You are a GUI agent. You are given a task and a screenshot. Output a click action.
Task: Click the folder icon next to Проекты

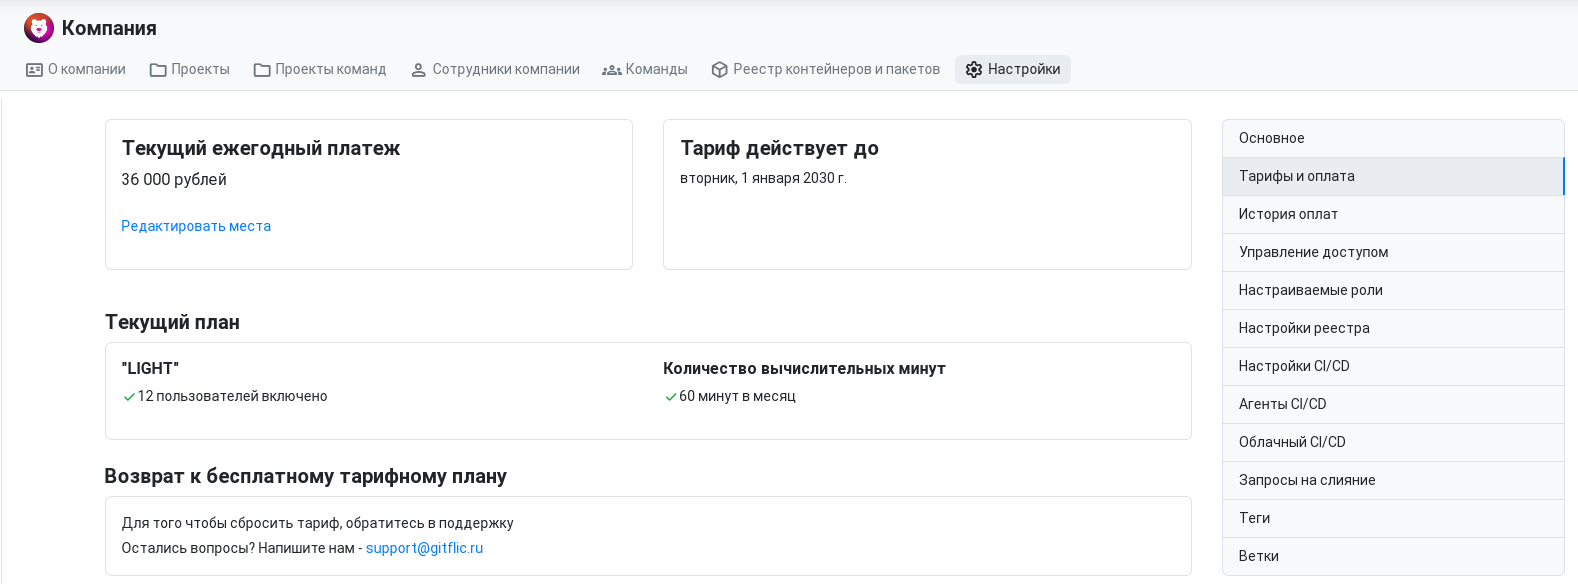158,70
